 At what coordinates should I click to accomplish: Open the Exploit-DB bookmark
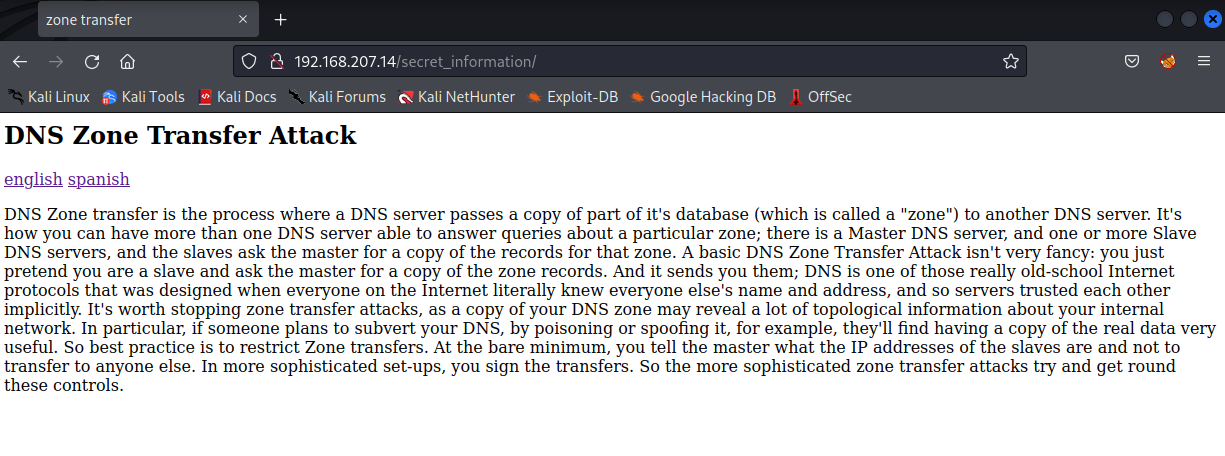coord(573,97)
